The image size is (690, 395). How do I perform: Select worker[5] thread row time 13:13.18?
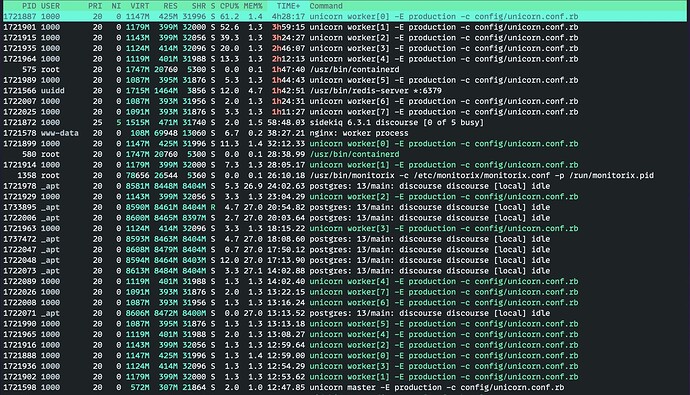point(345,324)
